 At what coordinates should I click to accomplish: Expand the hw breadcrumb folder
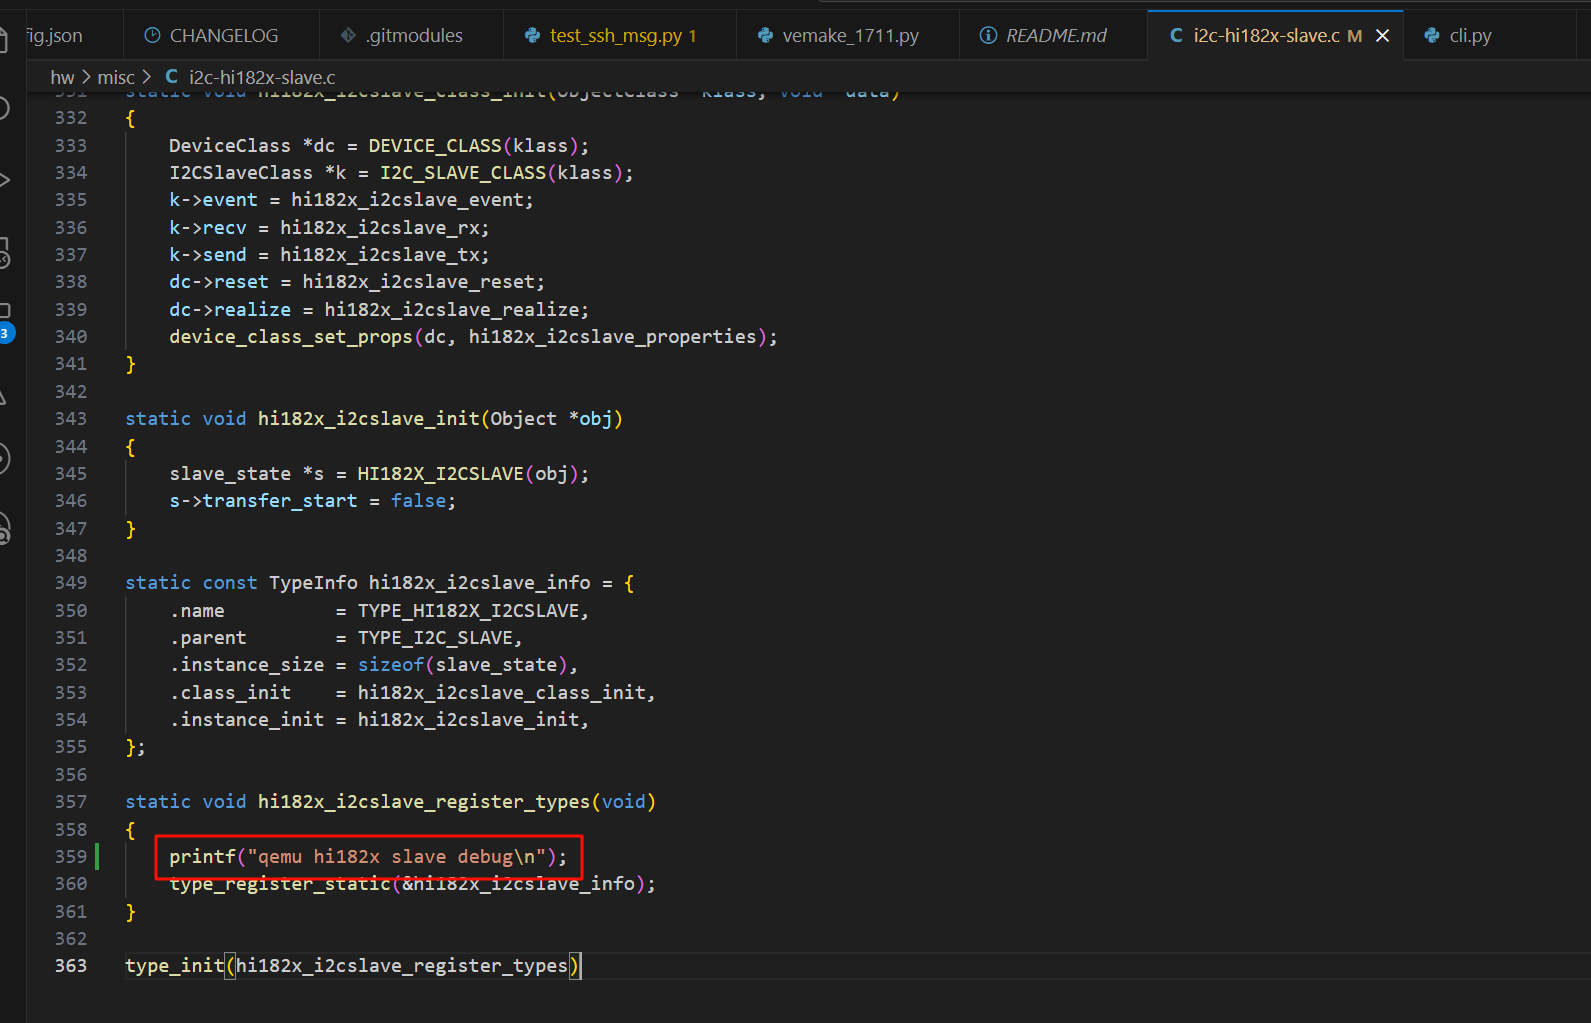coord(62,77)
